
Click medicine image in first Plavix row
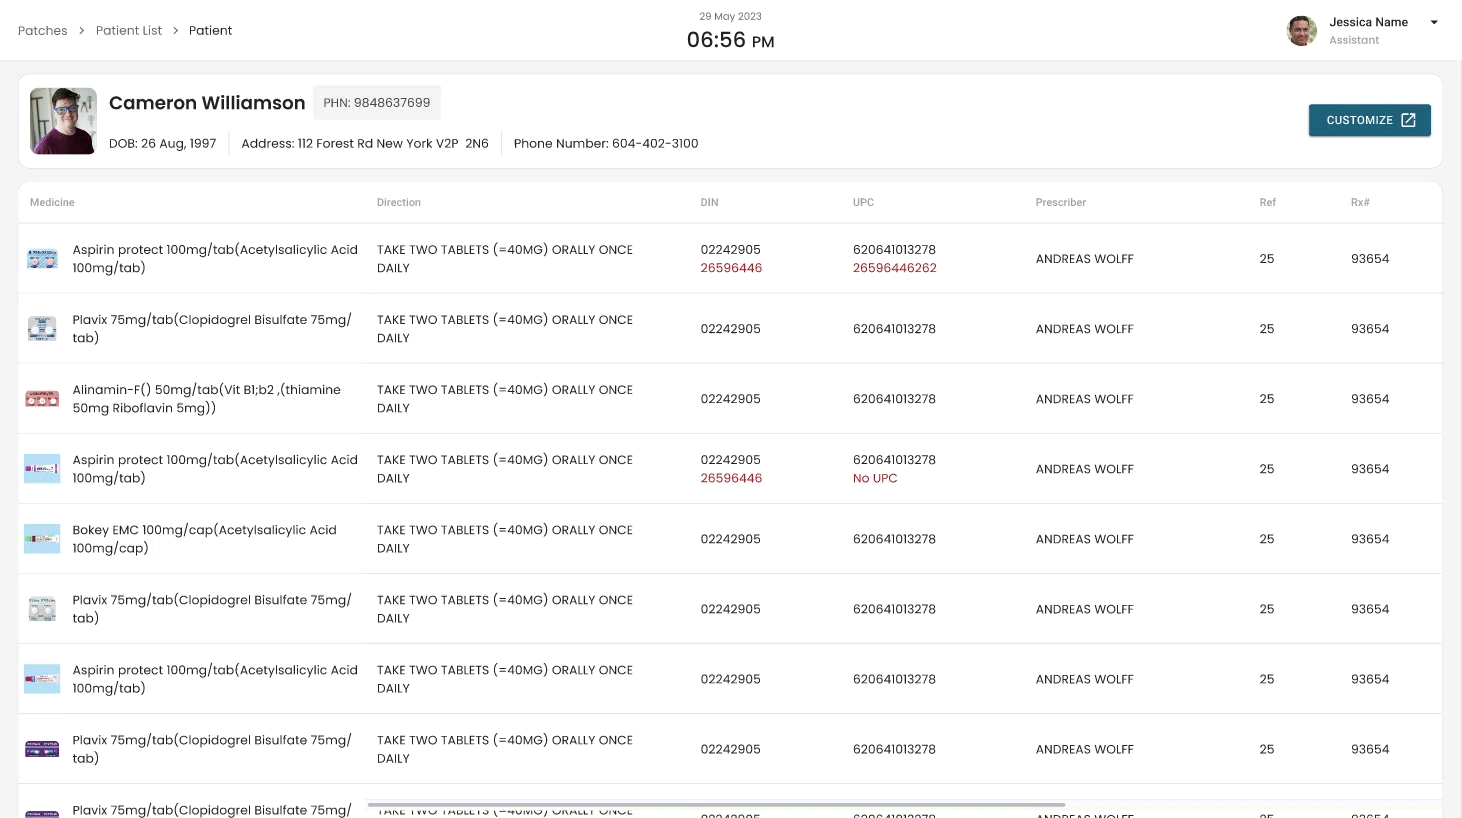pyautogui.click(x=42, y=329)
